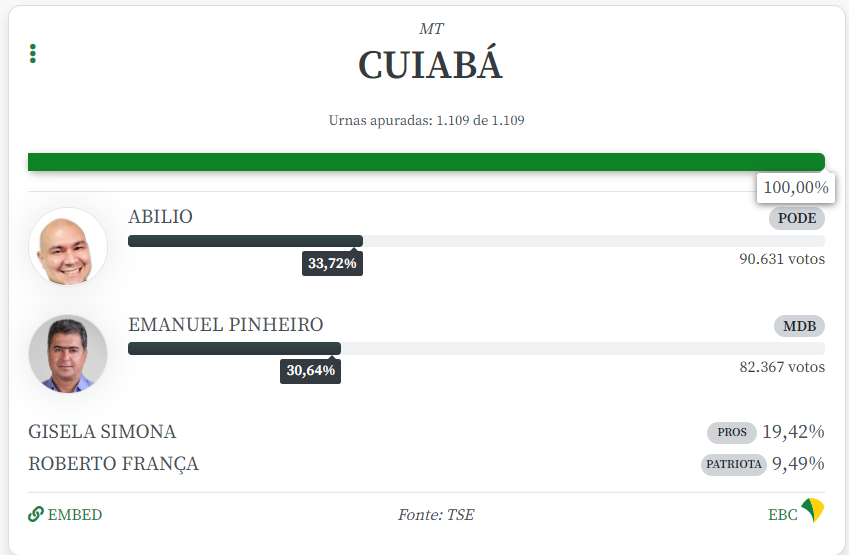Click Emanuel Pinheiro's candidate photo

(x=68, y=354)
